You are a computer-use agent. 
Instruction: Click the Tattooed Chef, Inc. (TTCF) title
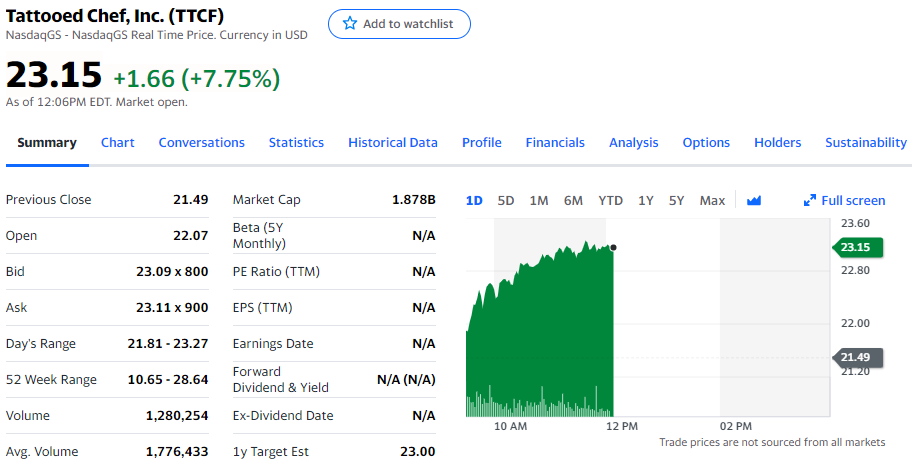point(115,16)
